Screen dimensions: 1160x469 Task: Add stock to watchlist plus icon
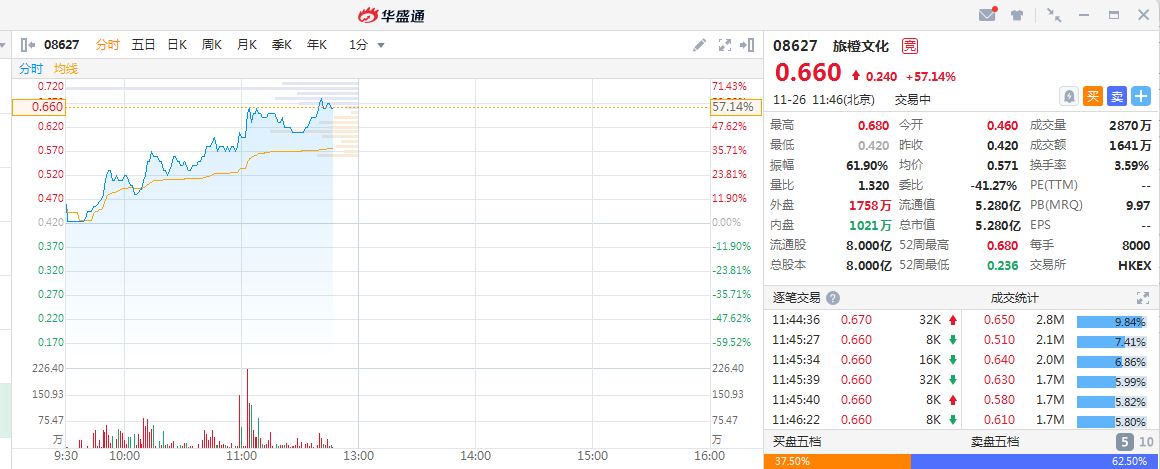pos(1141,96)
